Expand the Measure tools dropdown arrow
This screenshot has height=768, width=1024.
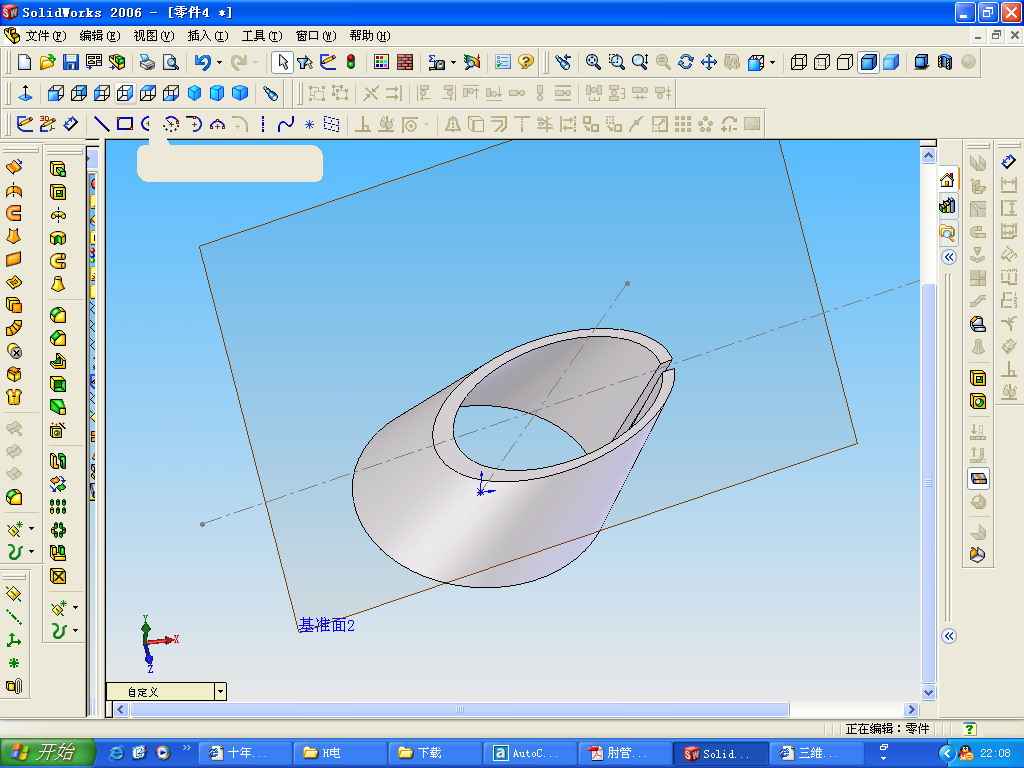click(x=453, y=63)
